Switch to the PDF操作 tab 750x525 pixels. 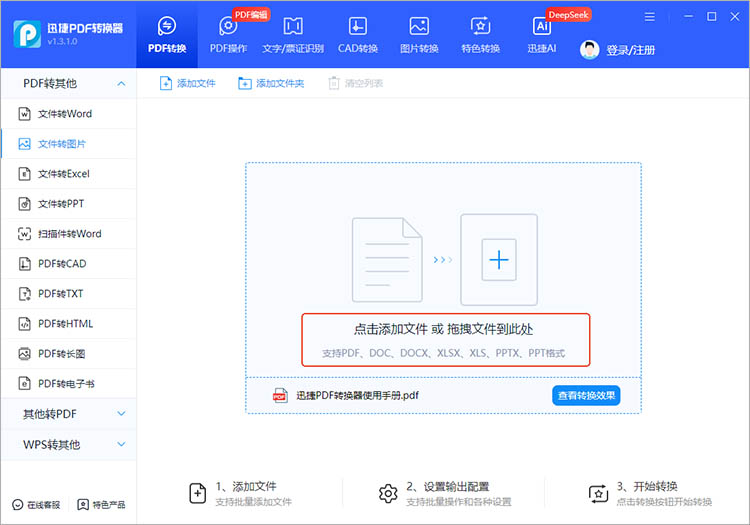pos(228,34)
